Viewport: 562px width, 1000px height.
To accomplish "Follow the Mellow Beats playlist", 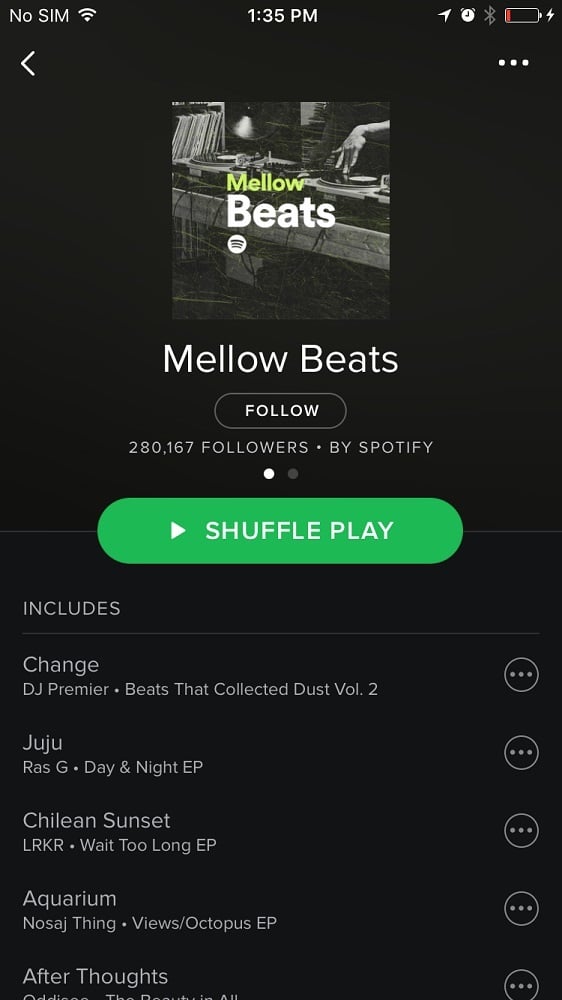I will (x=281, y=411).
